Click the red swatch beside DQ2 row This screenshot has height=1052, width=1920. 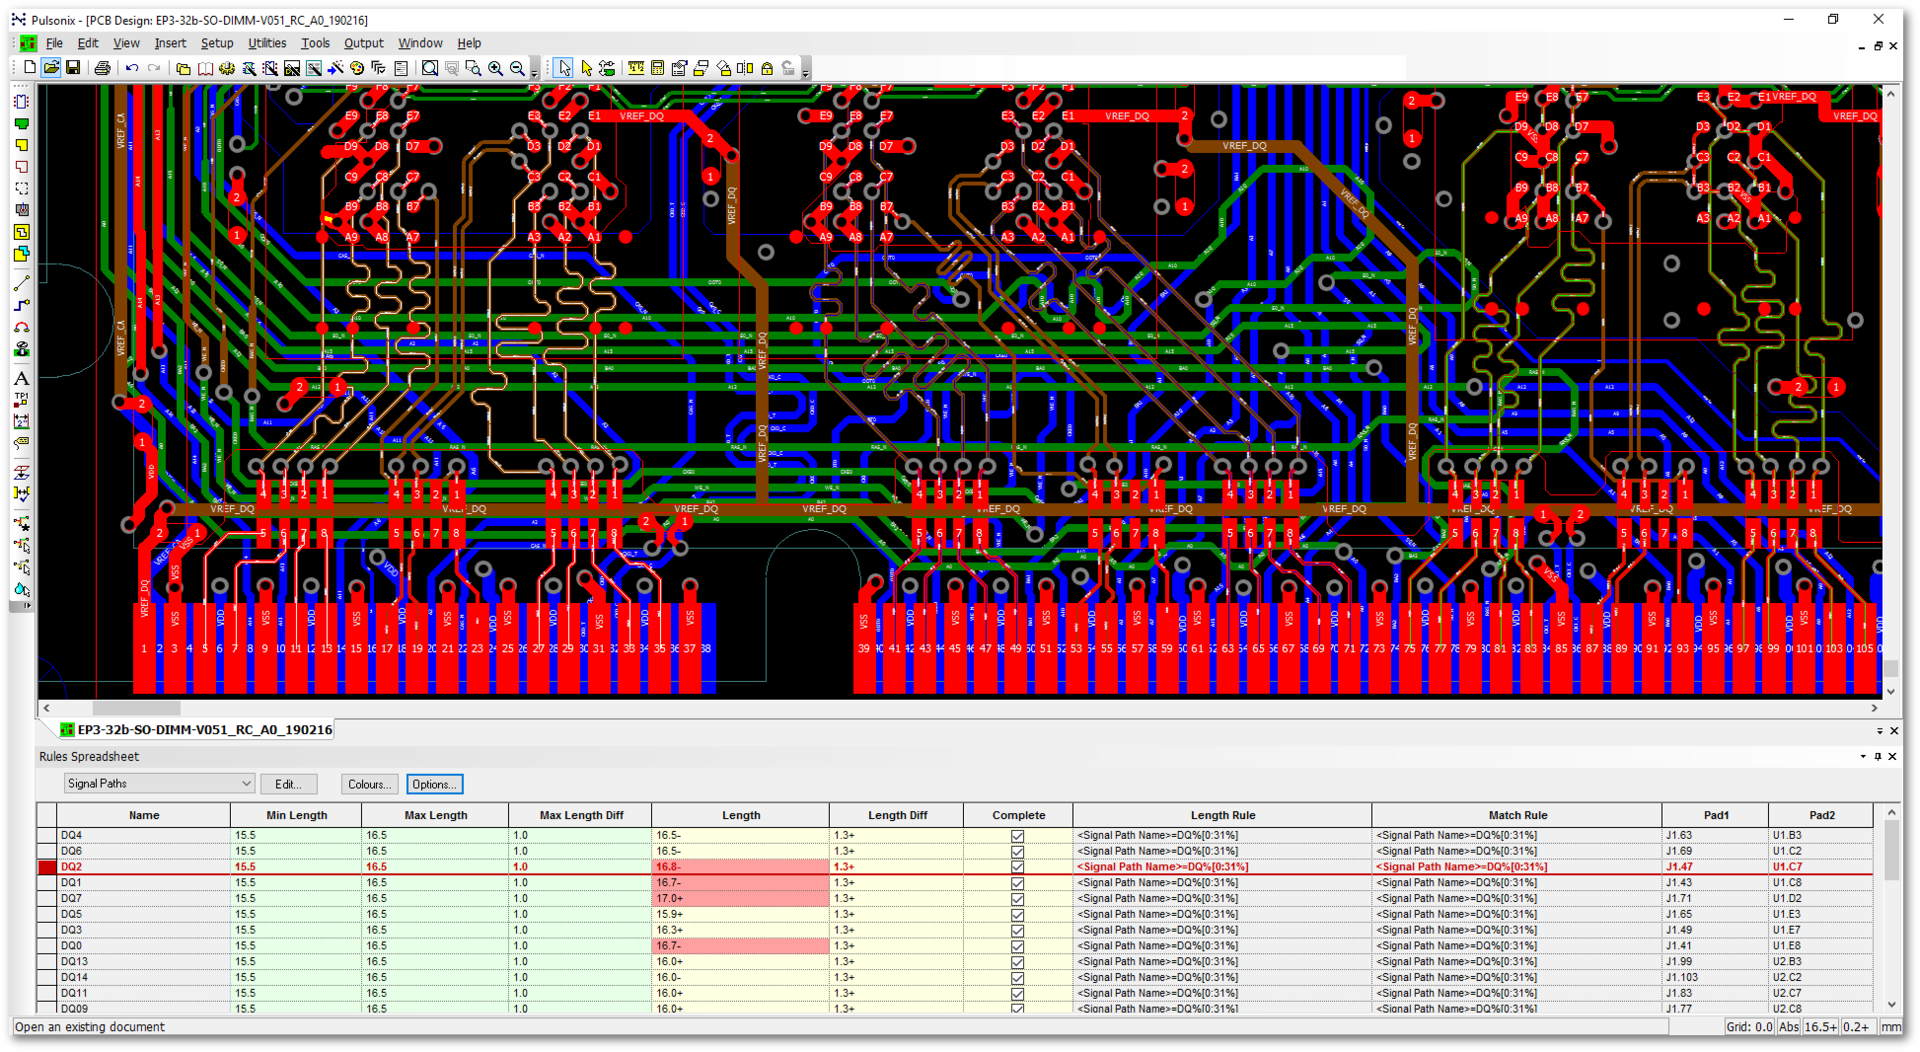click(x=47, y=867)
